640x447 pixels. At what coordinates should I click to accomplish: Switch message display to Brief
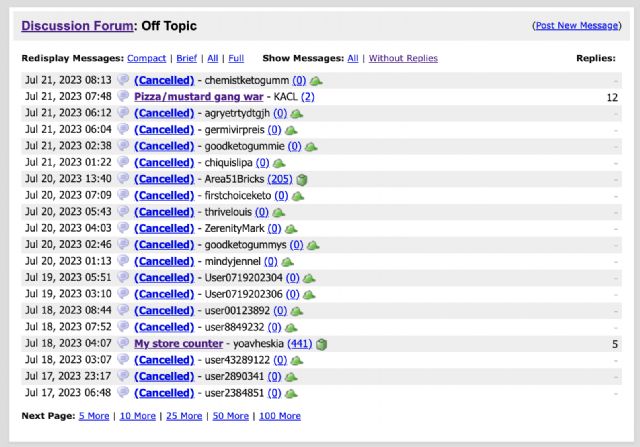187,58
